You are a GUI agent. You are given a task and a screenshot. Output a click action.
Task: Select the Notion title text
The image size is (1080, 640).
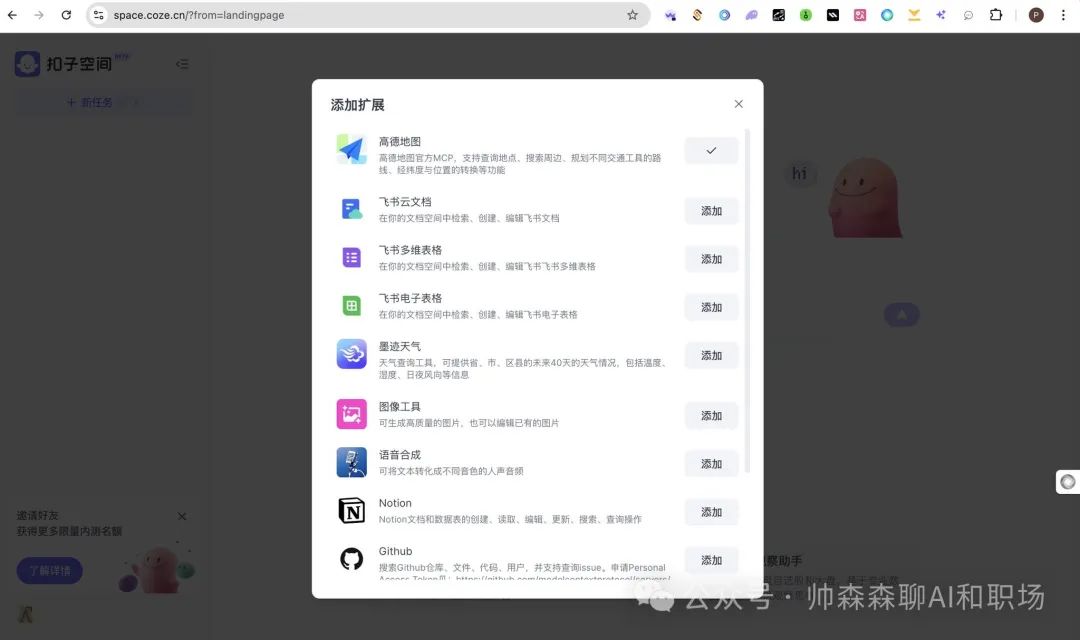click(x=395, y=503)
